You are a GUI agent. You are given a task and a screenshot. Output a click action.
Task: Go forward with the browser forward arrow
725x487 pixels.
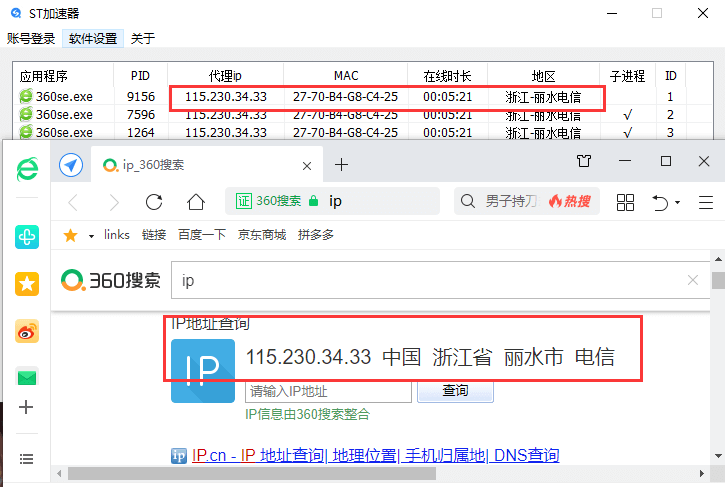[x=113, y=202]
